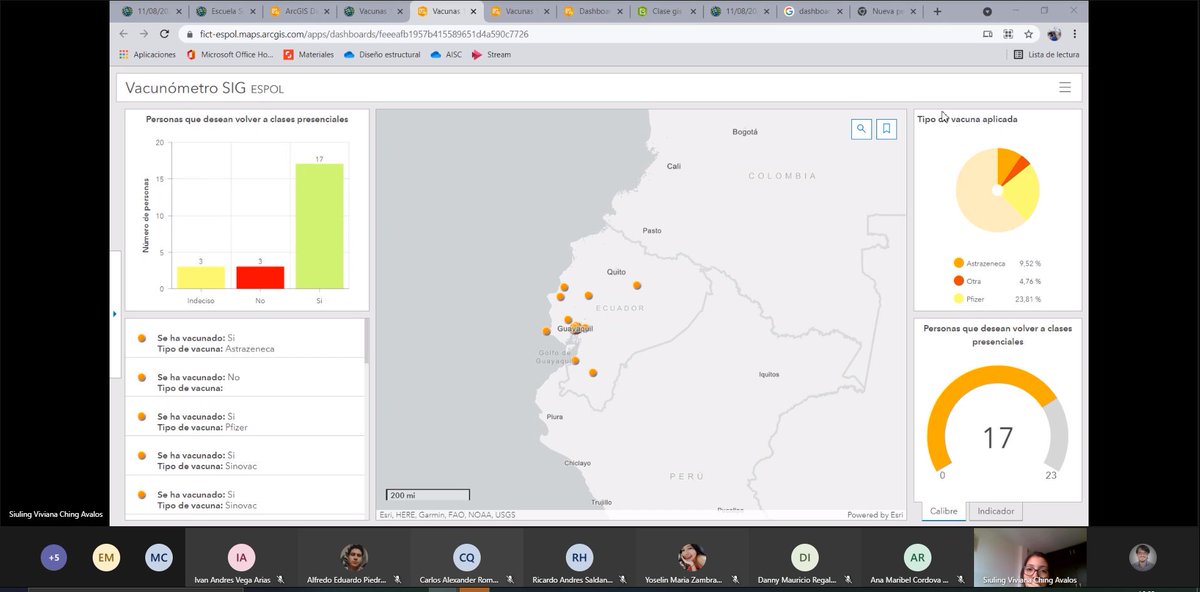
Task: Click the +5 more participants bubble
Action: coord(54,558)
